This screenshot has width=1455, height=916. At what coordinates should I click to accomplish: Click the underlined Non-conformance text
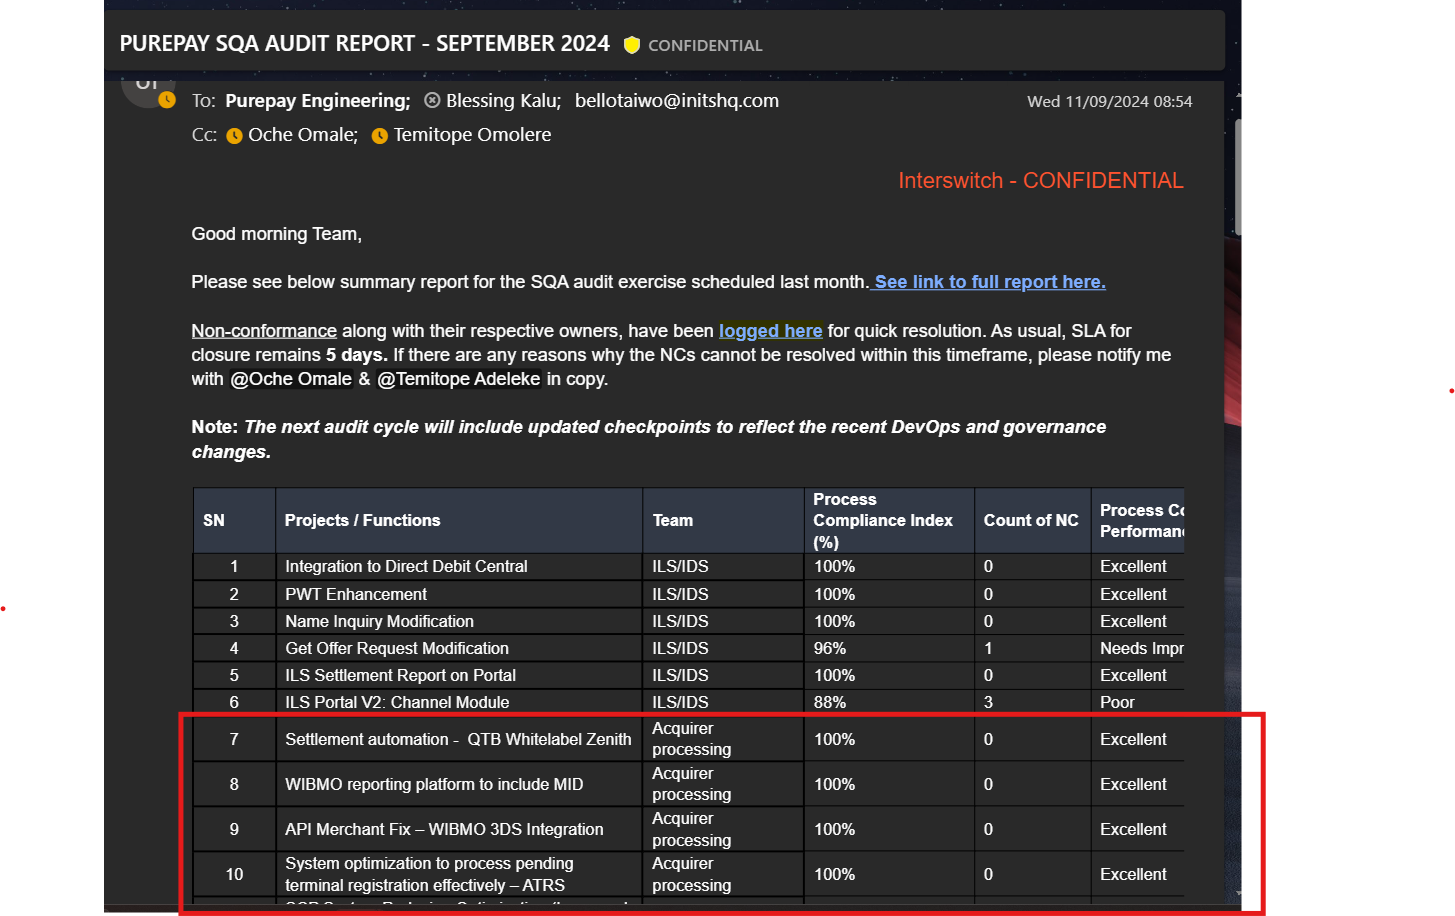(x=264, y=331)
